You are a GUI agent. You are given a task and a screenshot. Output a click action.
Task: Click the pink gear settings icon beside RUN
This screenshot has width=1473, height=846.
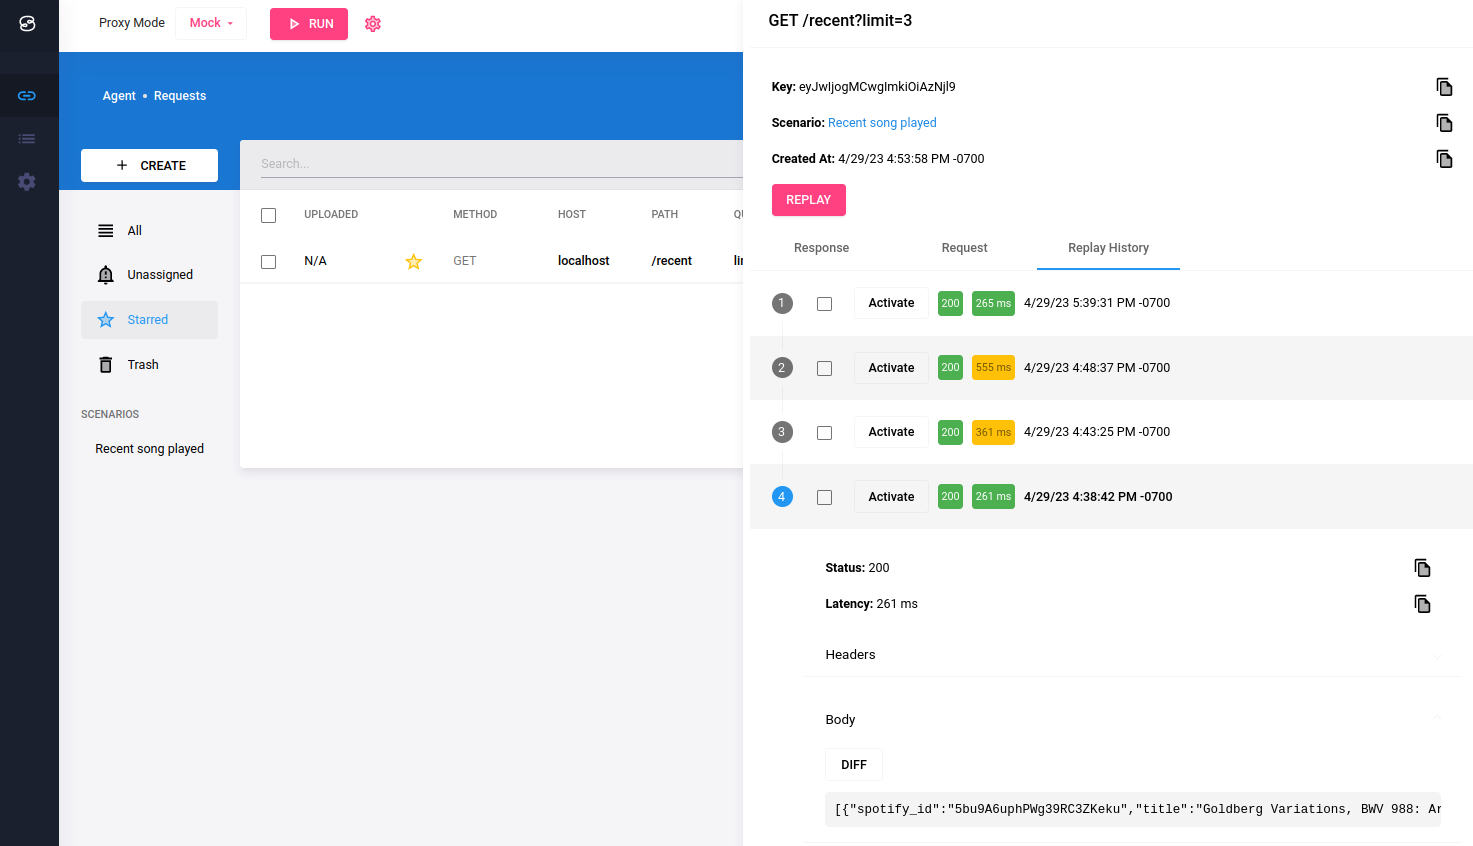click(x=373, y=24)
